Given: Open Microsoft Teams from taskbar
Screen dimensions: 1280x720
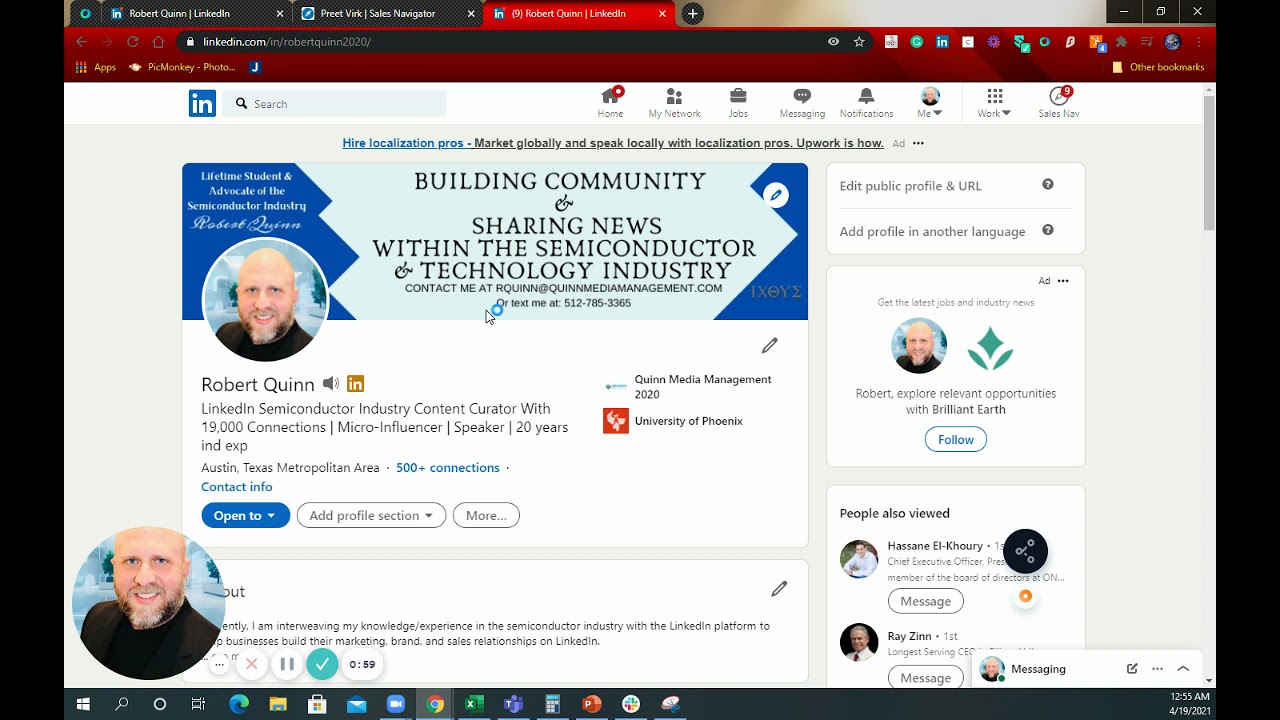Looking at the screenshot, I should [x=513, y=704].
